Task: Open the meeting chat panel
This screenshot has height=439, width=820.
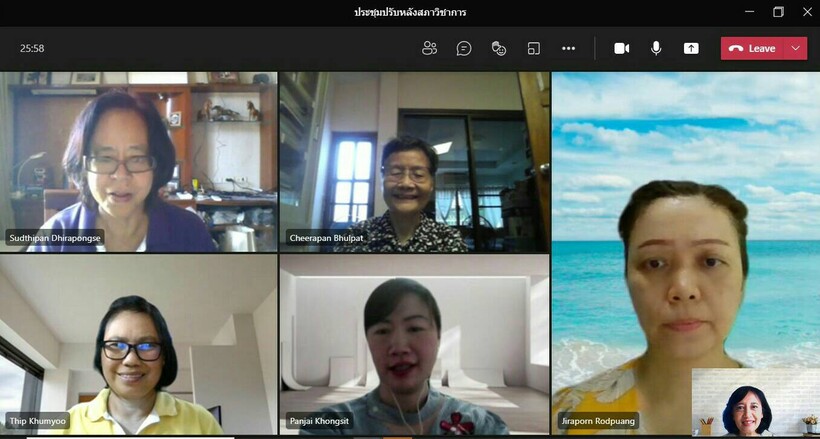Action: click(x=464, y=48)
